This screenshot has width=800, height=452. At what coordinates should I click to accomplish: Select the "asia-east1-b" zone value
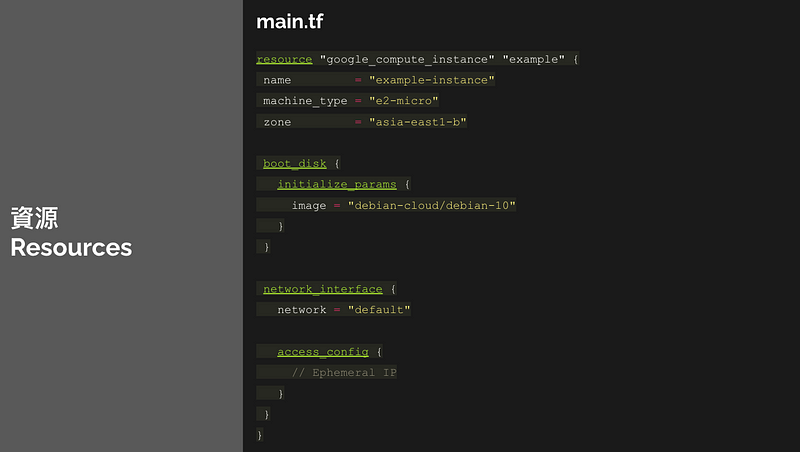(x=417, y=122)
